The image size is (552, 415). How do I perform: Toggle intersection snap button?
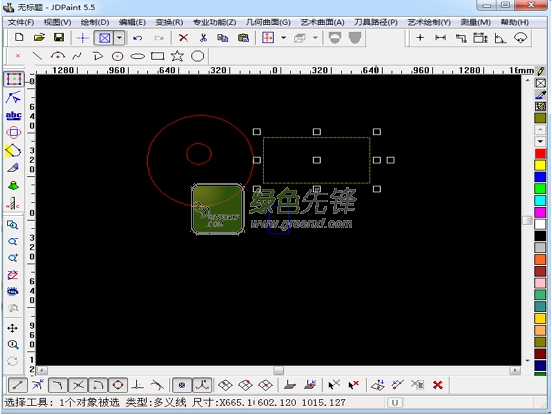click(x=78, y=385)
